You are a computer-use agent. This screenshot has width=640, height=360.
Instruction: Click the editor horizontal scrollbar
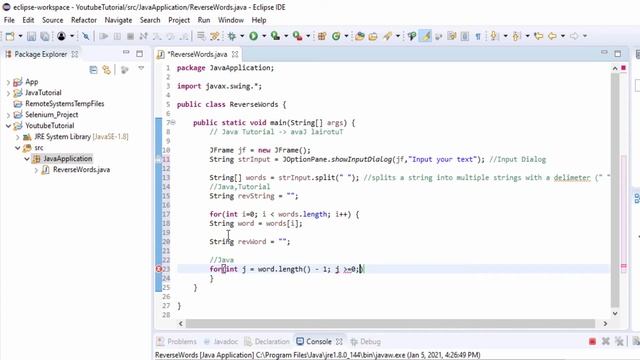390,324
